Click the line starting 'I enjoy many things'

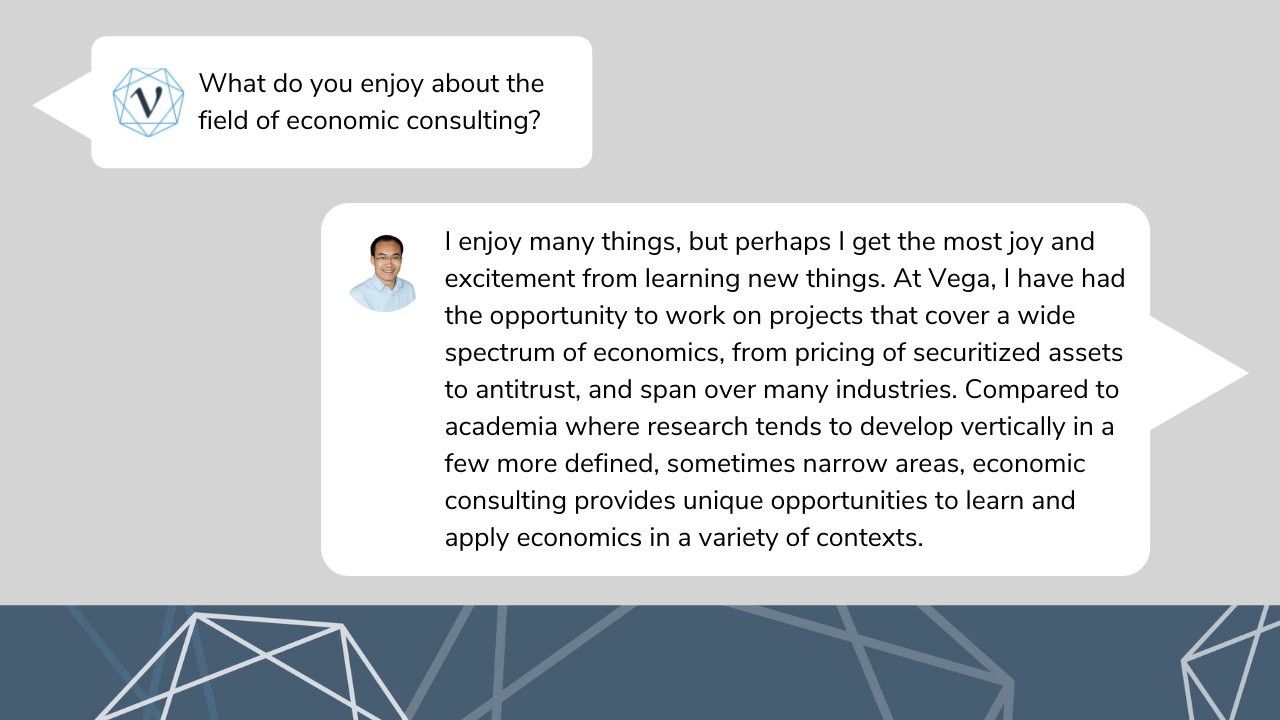point(770,242)
